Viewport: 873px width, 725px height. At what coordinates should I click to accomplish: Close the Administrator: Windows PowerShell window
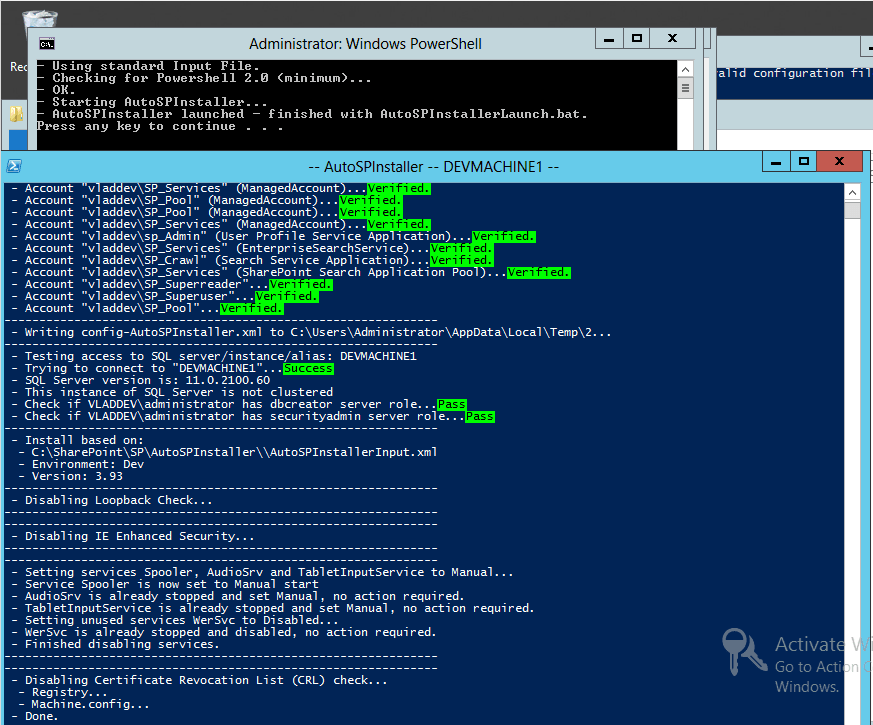click(673, 39)
